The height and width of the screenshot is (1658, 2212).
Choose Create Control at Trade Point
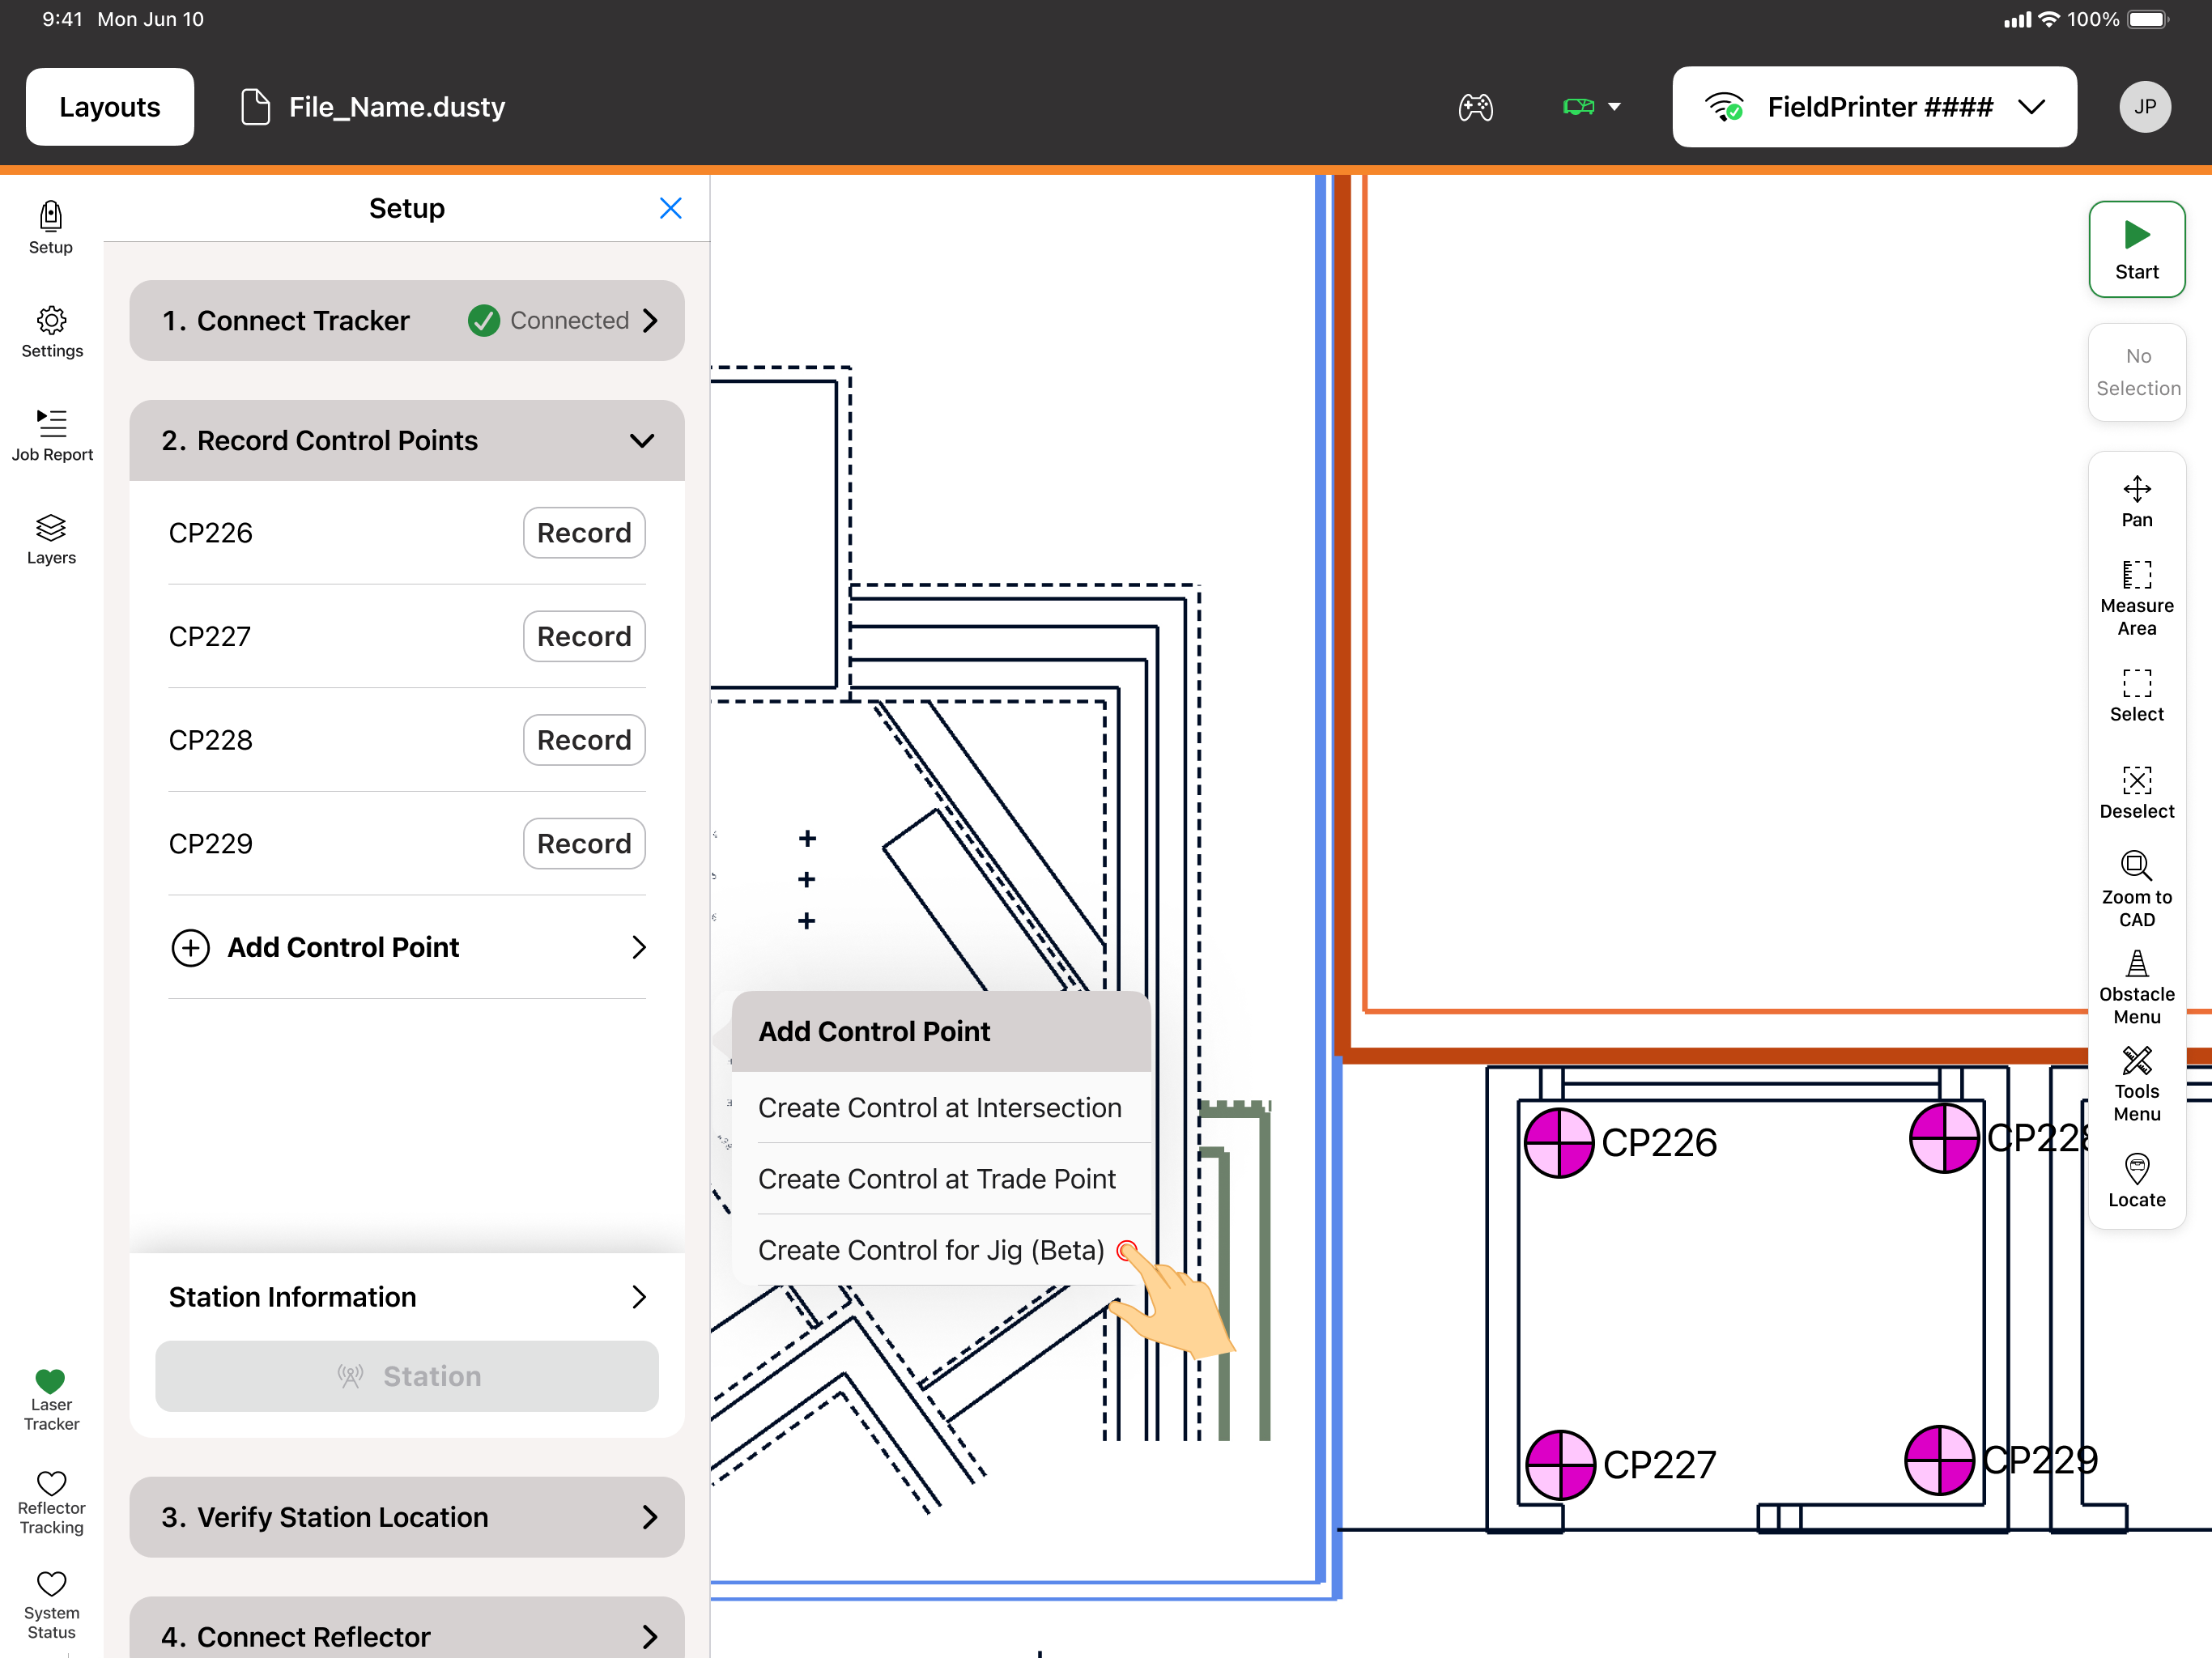(940, 1178)
